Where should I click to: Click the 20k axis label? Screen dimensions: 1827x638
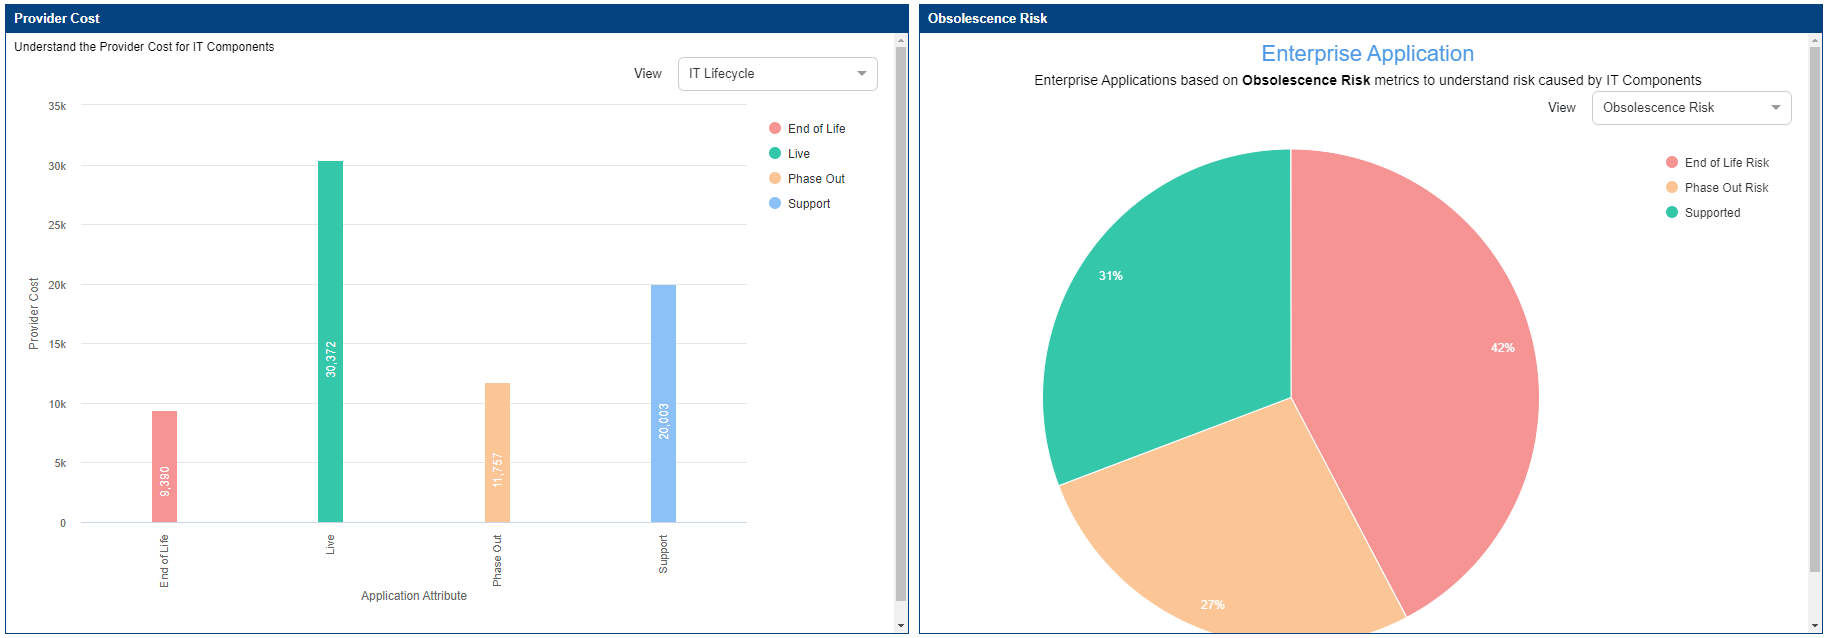click(x=57, y=285)
